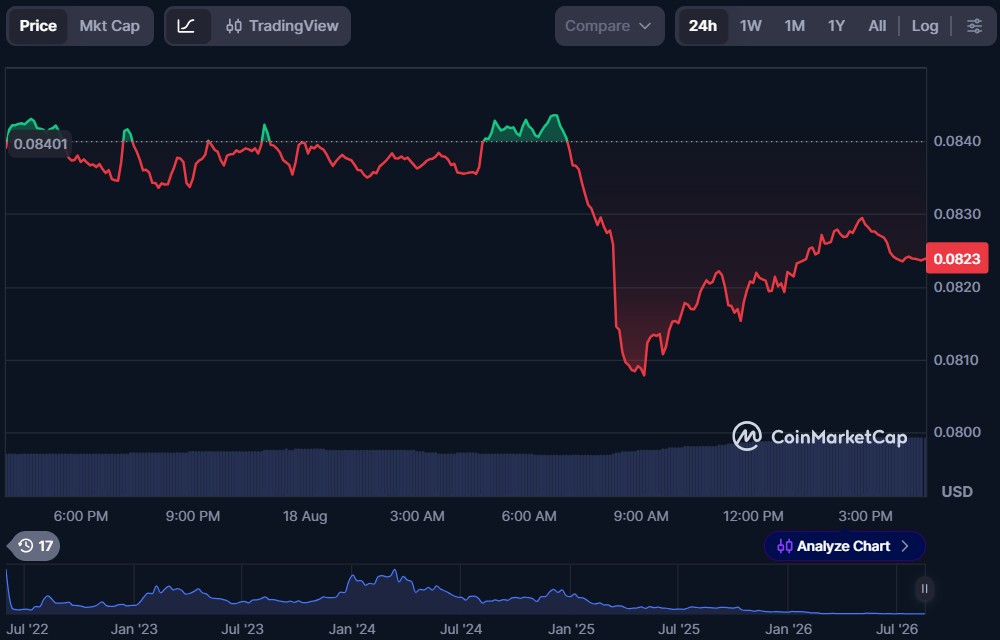Image resolution: width=1000 pixels, height=640 pixels.
Task: Click the current price label 0.0823
Action: pos(957,258)
